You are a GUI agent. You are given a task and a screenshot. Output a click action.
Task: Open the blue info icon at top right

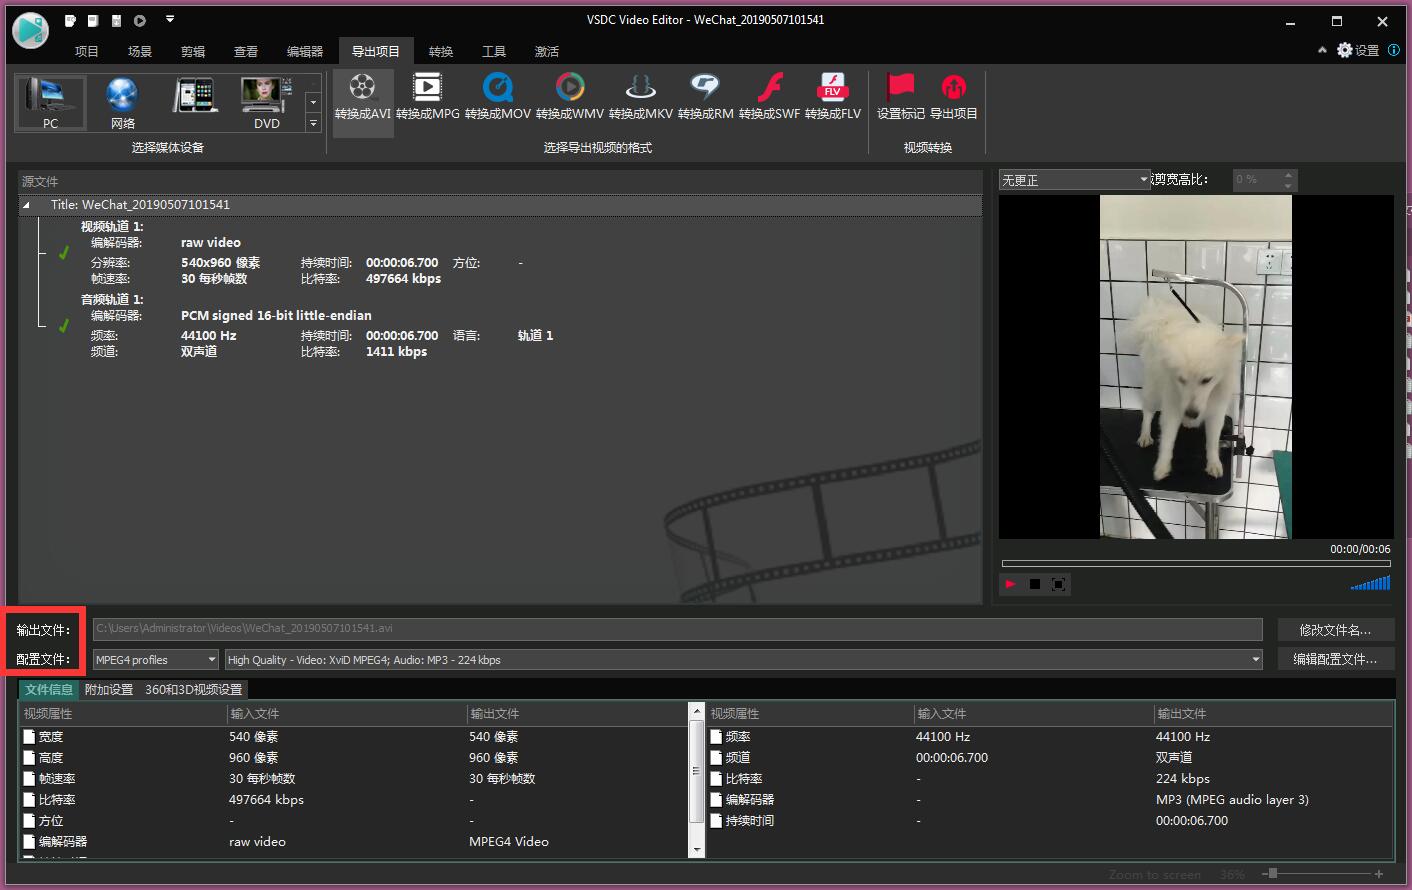1394,50
